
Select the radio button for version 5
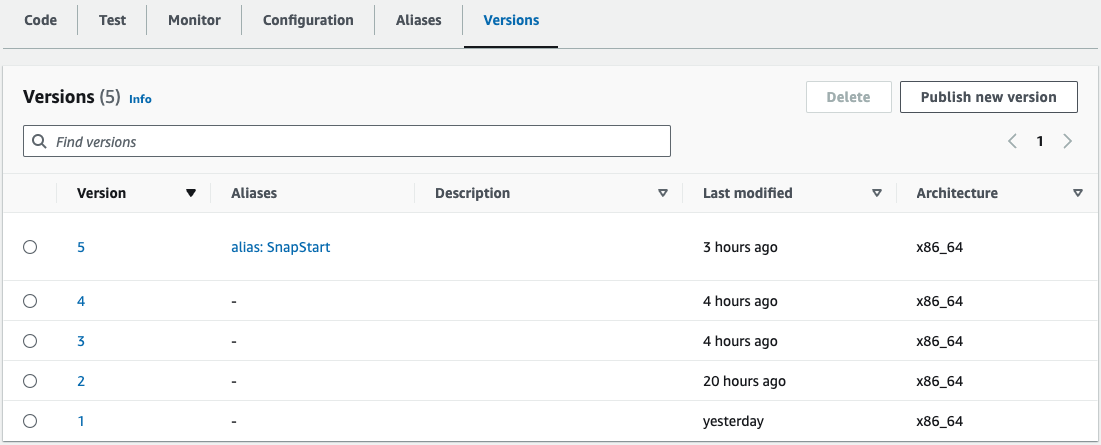(30, 247)
